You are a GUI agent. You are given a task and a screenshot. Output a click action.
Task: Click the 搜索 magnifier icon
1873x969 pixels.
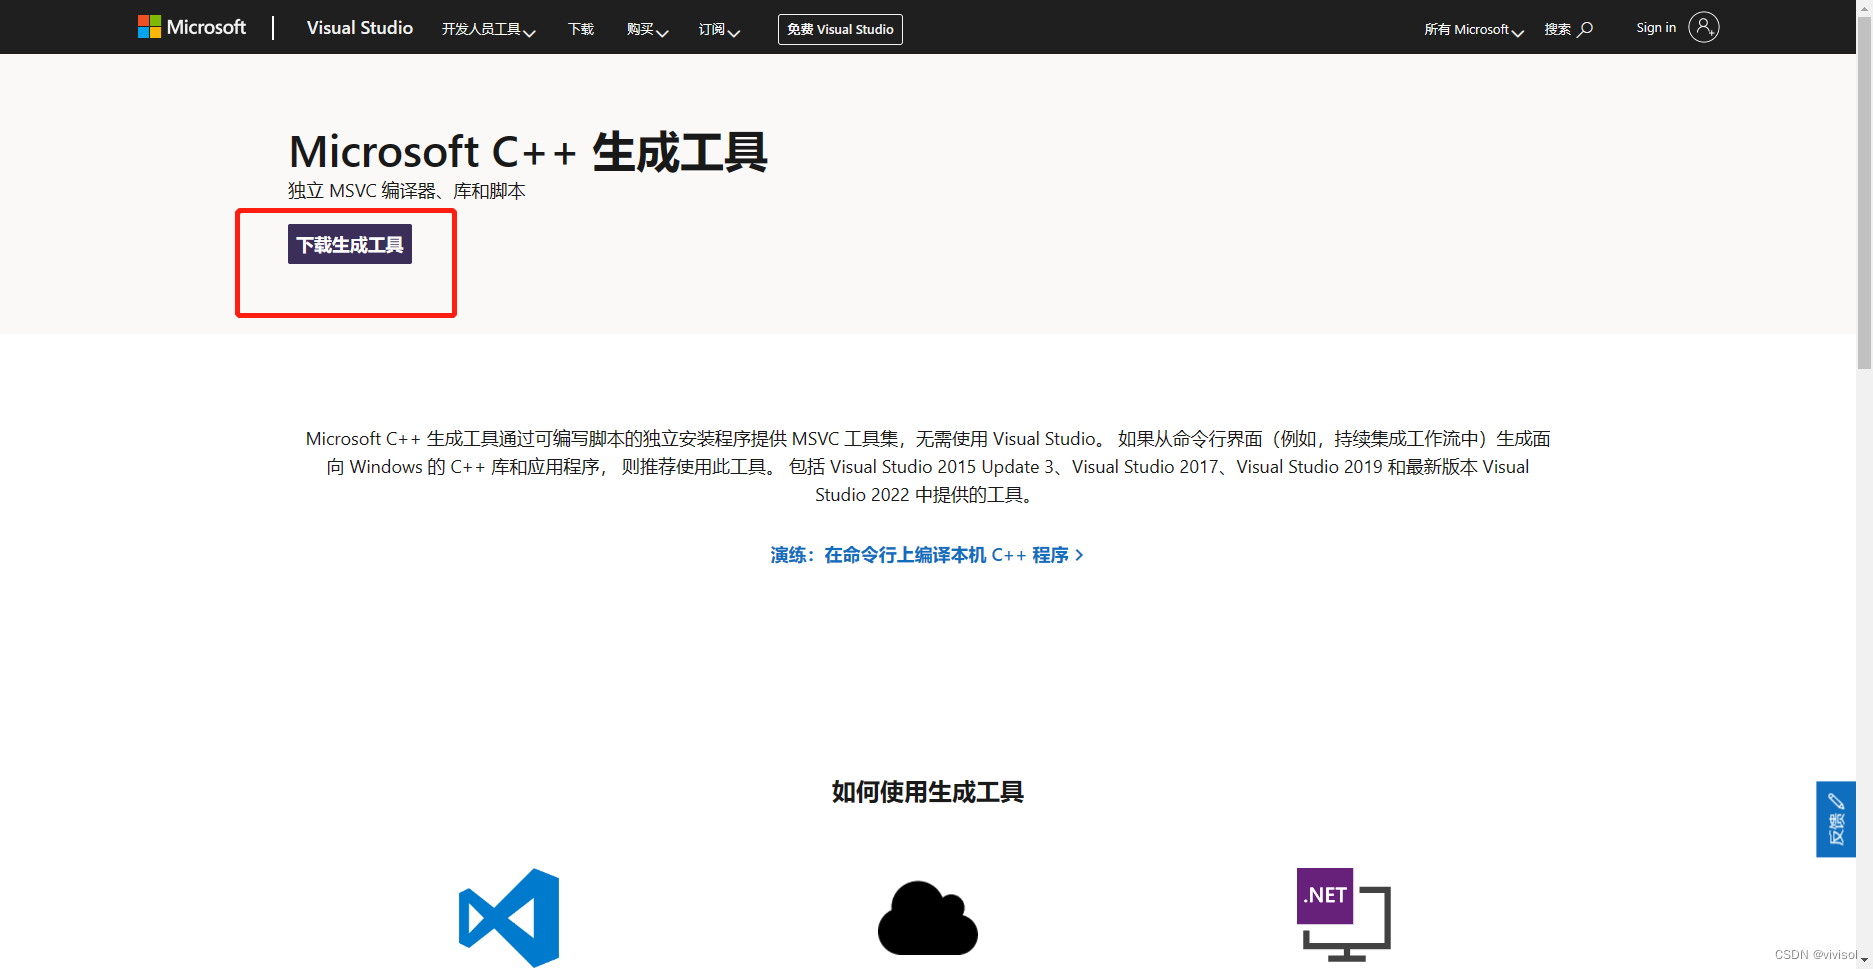pyautogui.click(x=1585, y=30)
